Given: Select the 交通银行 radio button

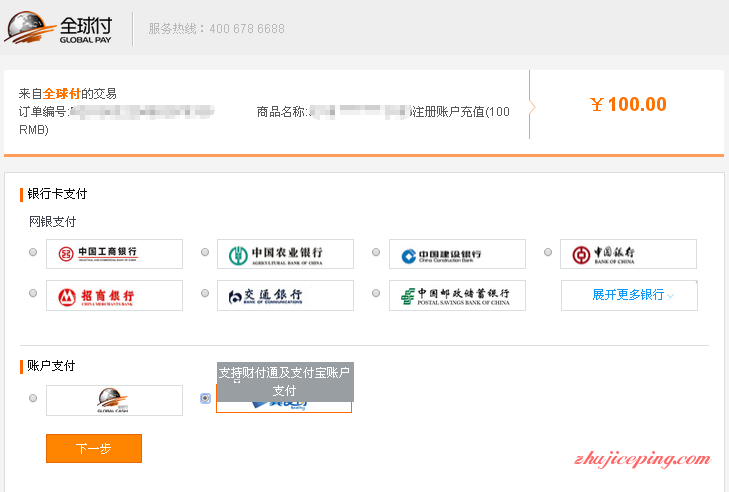Looking at the screenshot, I should tap(205, 293).
